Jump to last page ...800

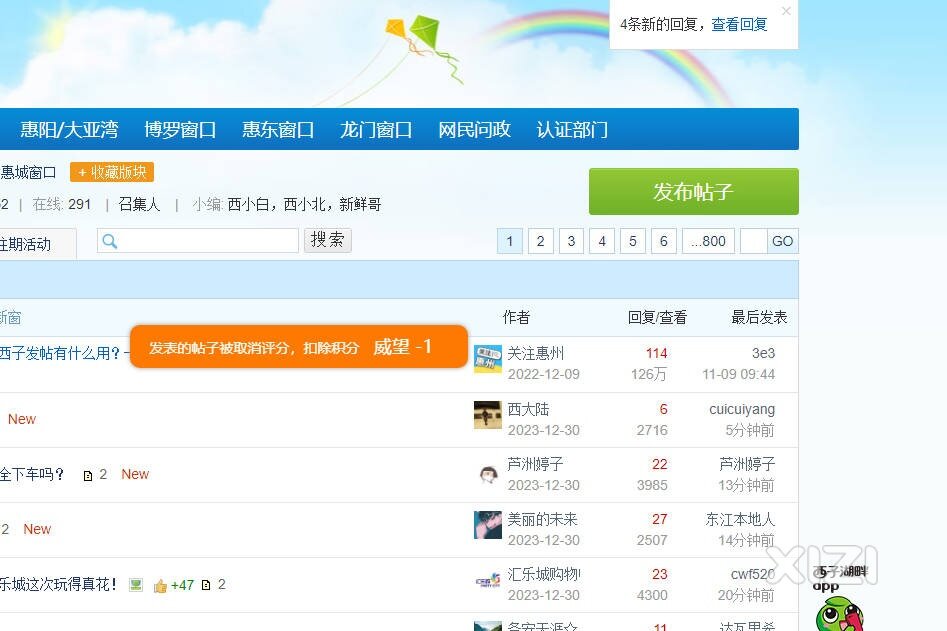click(708, 242)
